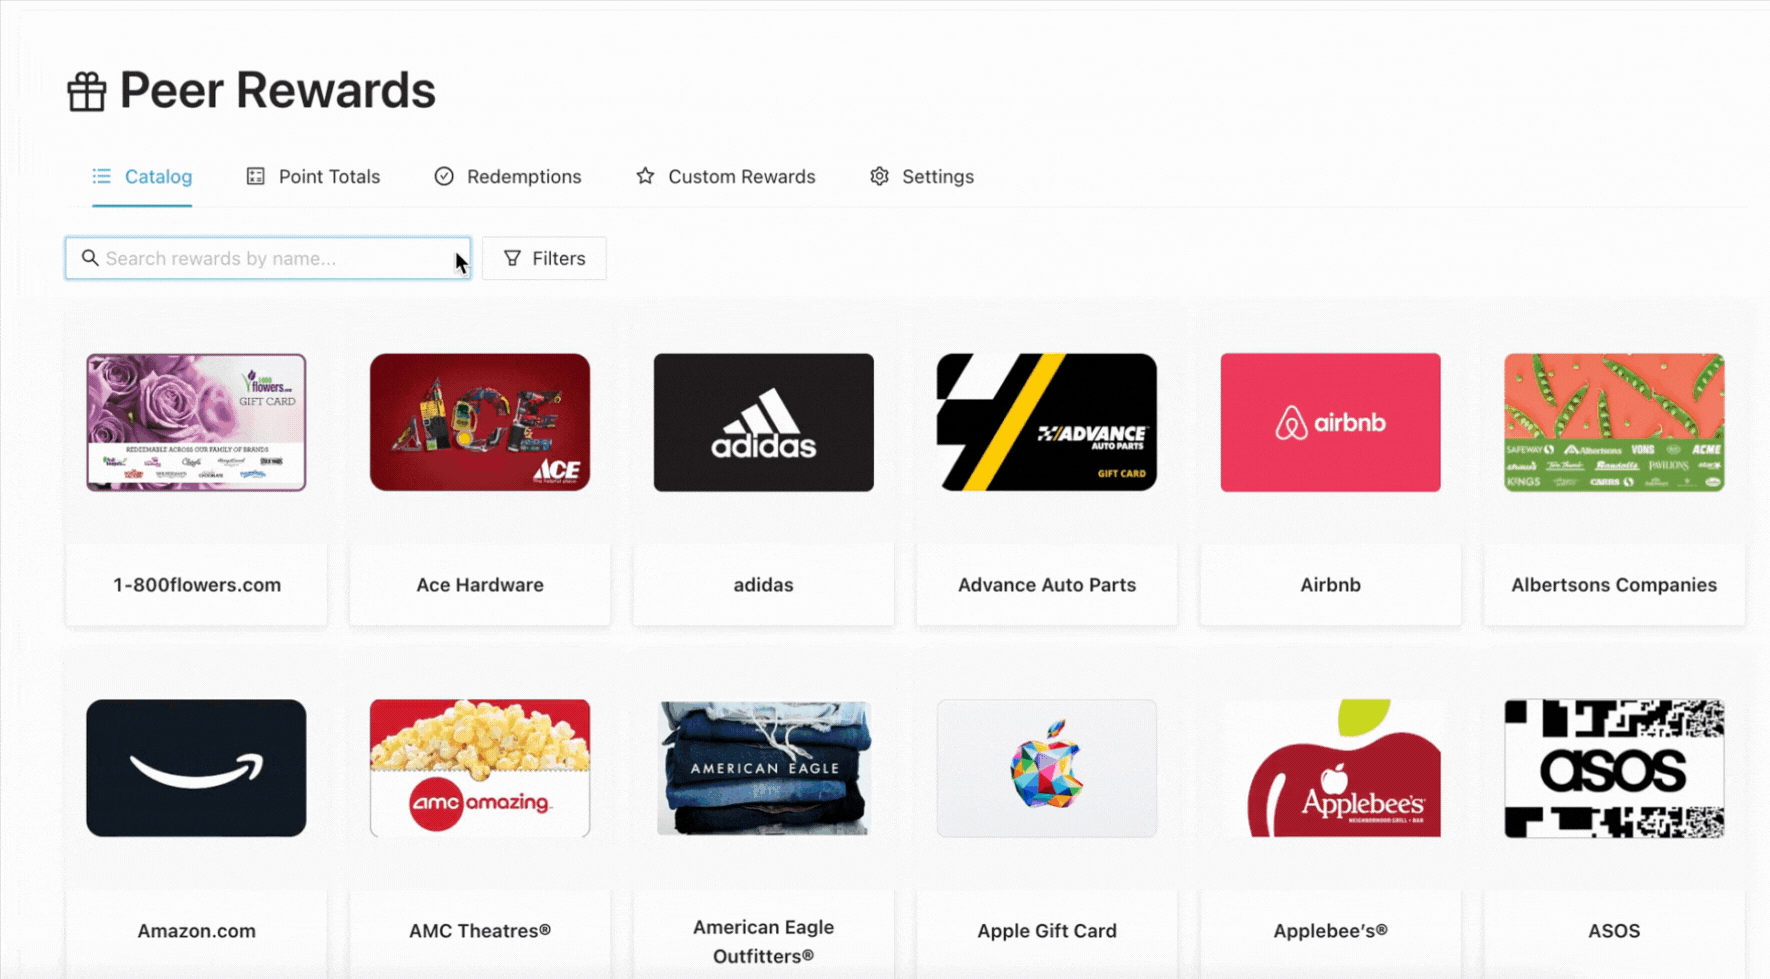
Task: Click the Point Totals calculator icon
Action: coord(256,176)
